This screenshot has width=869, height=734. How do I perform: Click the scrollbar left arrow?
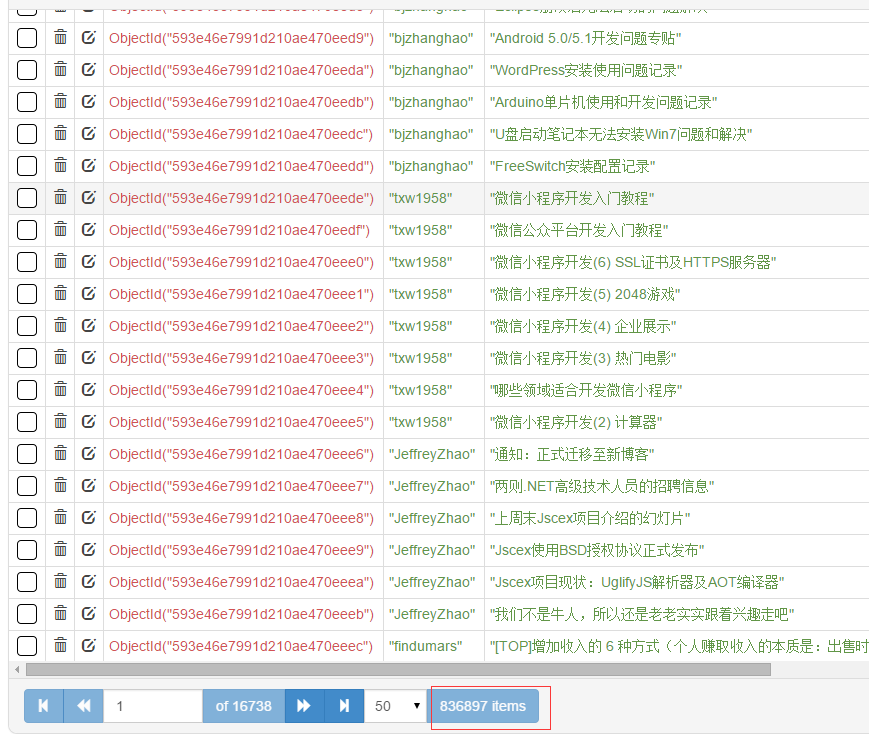pyautogui.click(x=17, y=670)
